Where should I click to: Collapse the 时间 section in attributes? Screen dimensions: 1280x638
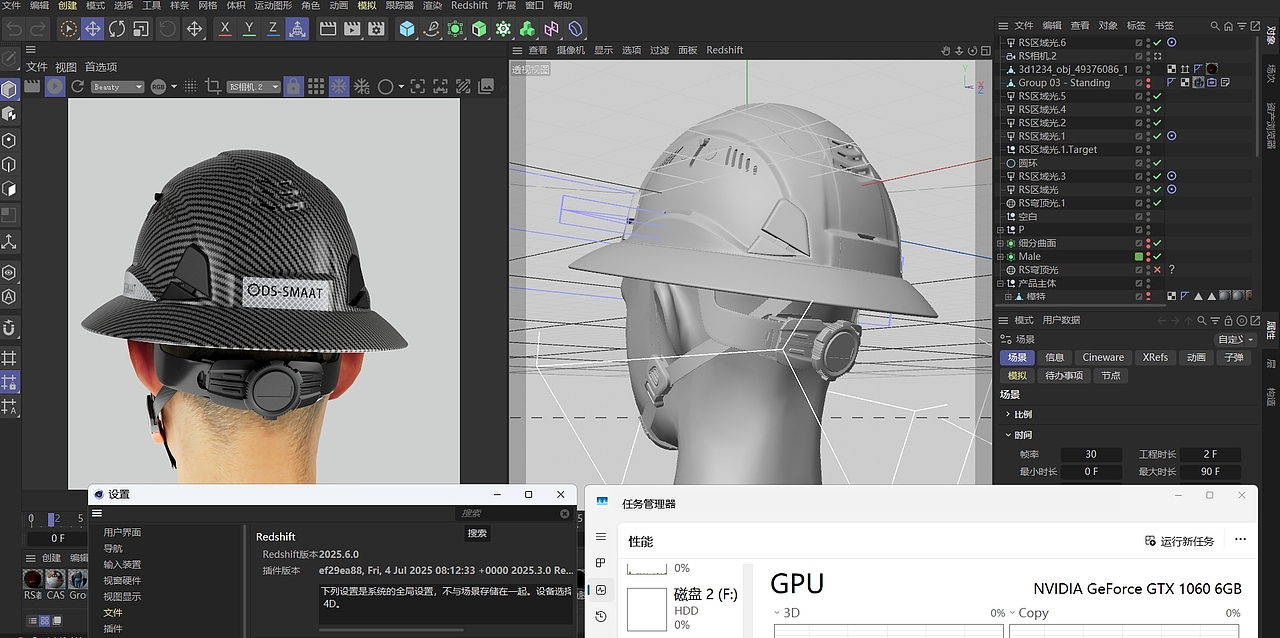[1008, 435]
